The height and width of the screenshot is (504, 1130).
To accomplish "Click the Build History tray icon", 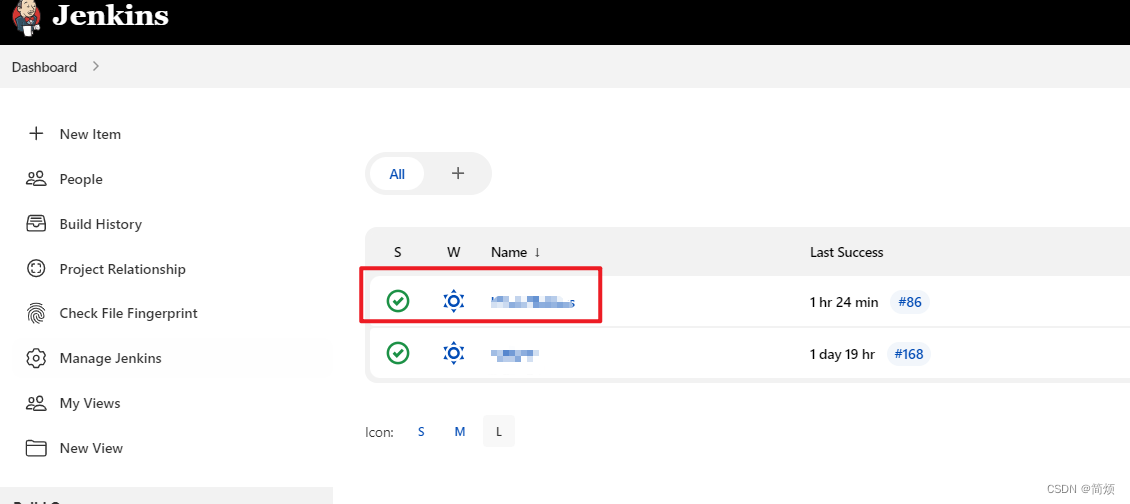I will tap(36, 224).
